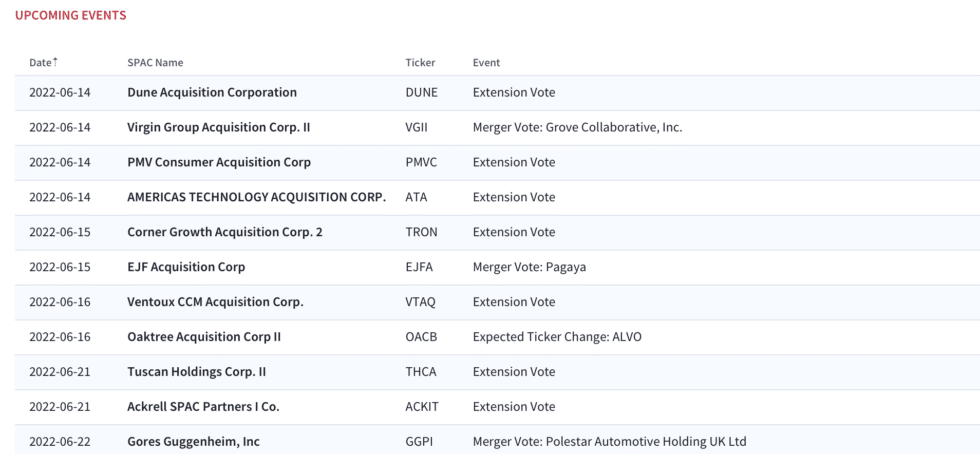Click EJF Acquisition Corp name
Image resolution: width=980 pixels, height=454 pixels.
pos(186,267)
